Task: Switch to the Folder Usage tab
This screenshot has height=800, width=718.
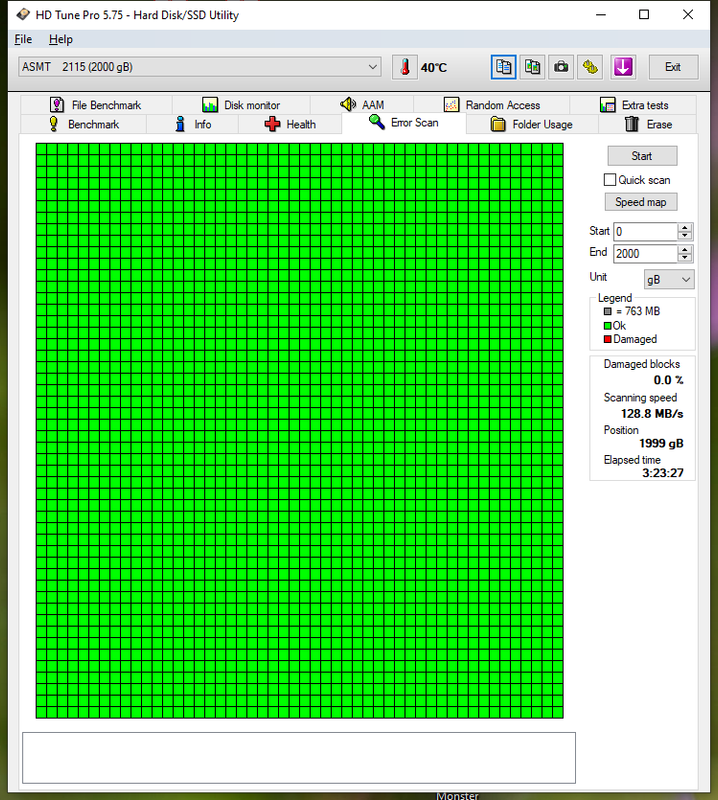Action: point(532,124)
